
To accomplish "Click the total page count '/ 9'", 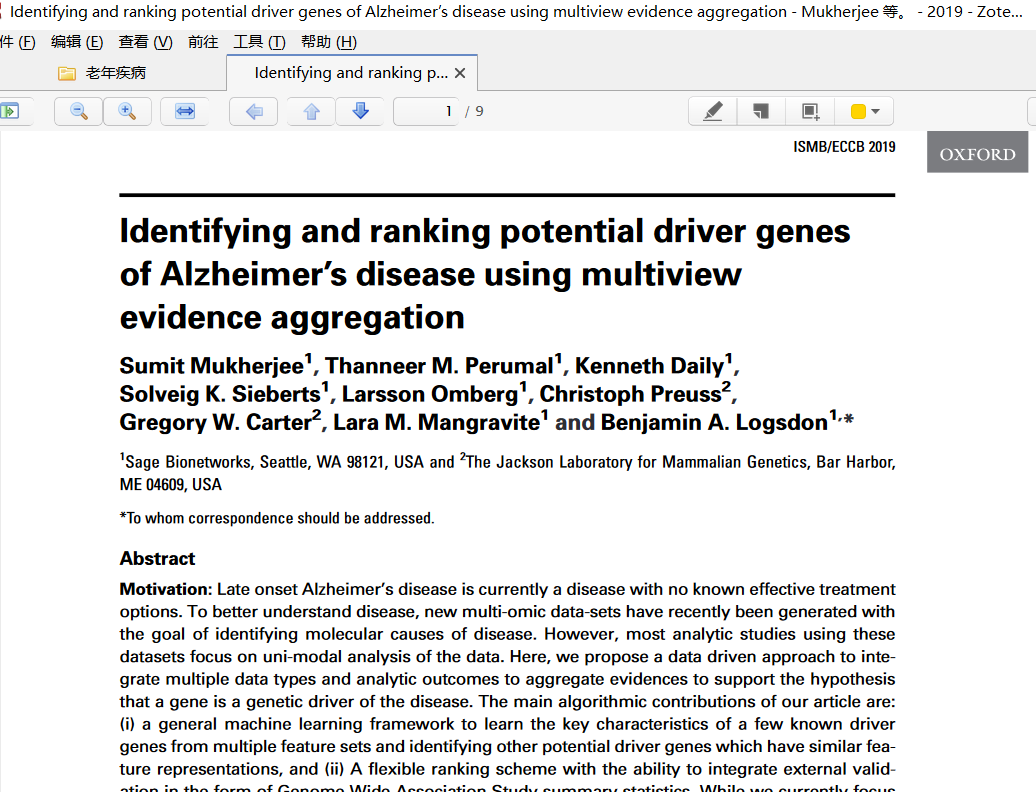I will pos(474,111).
